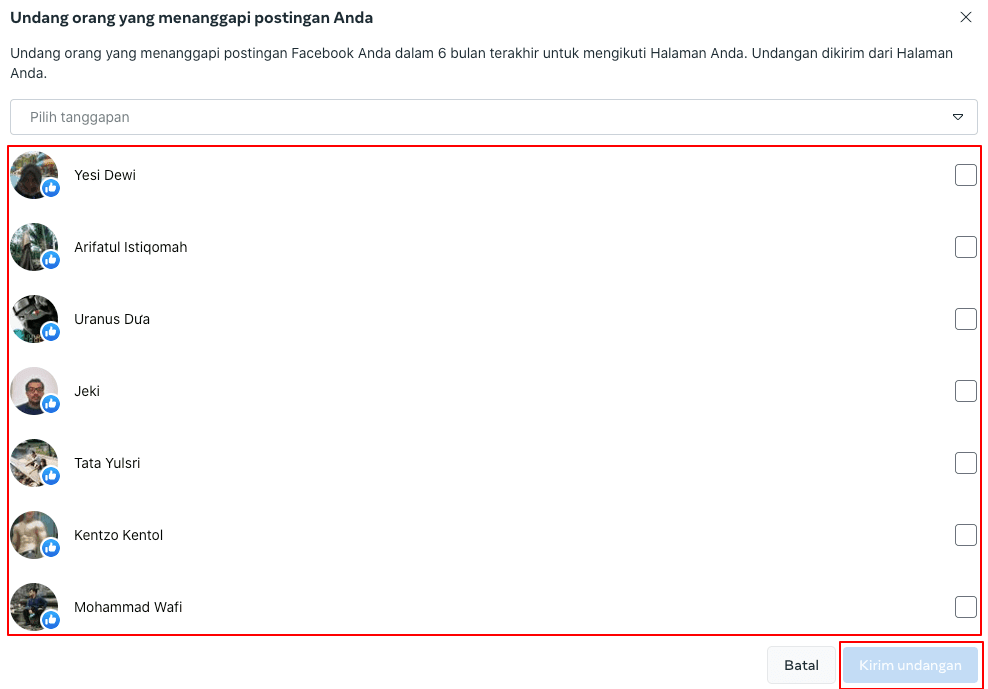988x689 pixels.
Task: Click Jeki's profile picture
Action: (33, 390)
